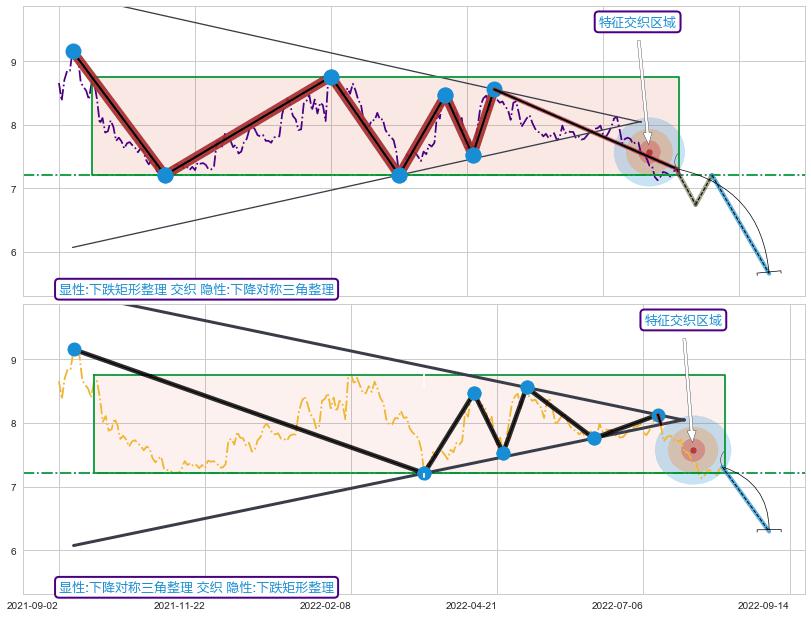The height and width of the screenshot is (617, 811).
Task: Select the leftmost blue marker in bottom chart
Action: coord(74,349)
